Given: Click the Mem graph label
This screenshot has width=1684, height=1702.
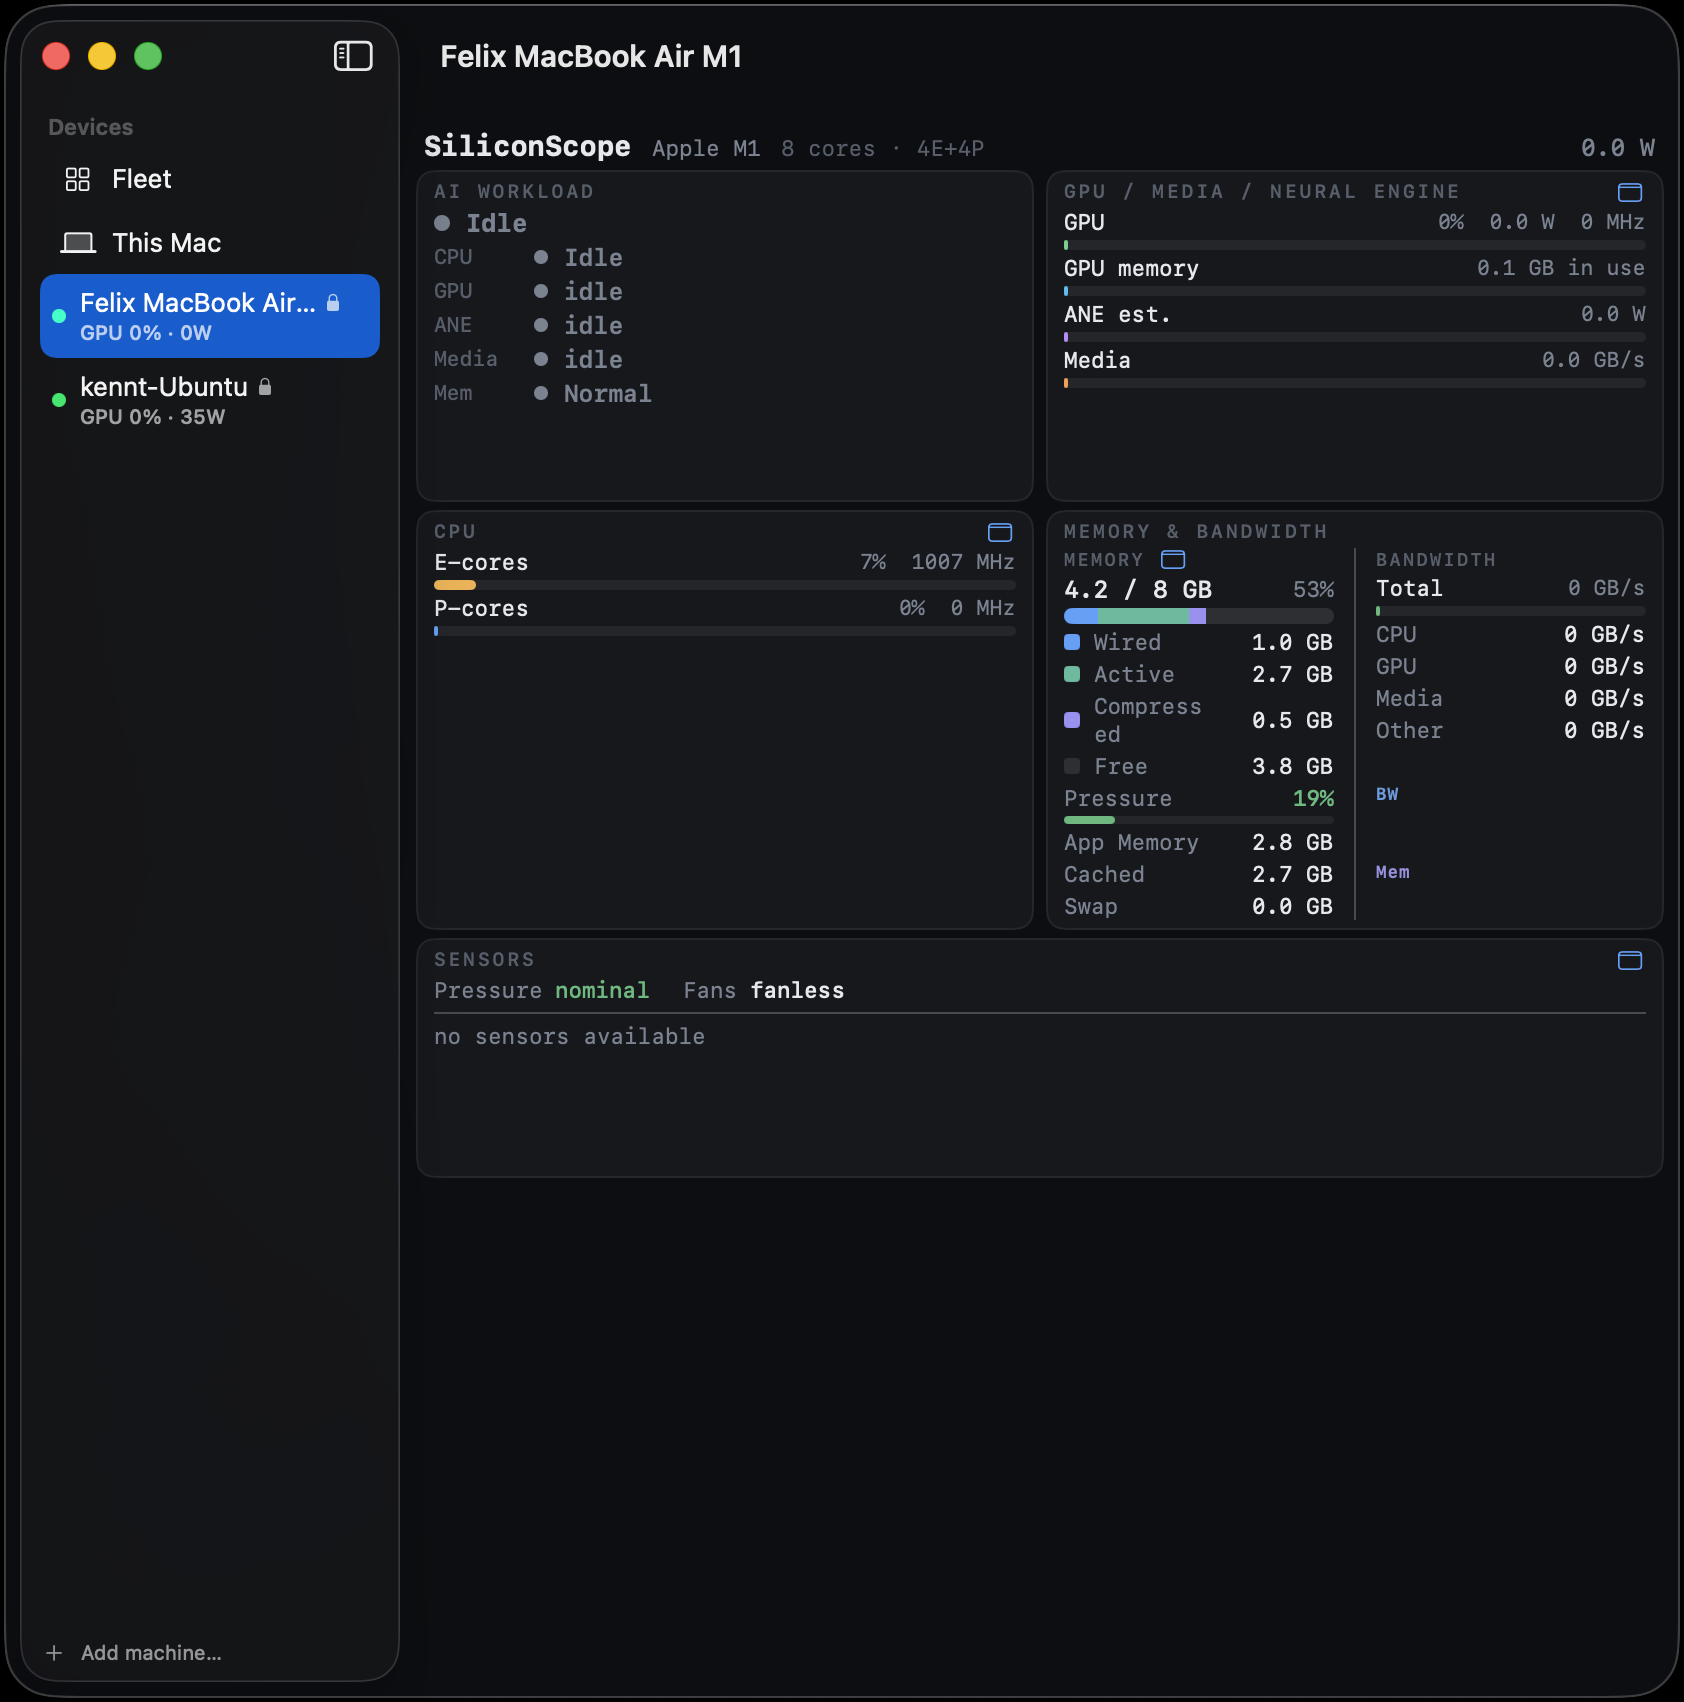Looking at the screenshot, I should coord(1392,872).
